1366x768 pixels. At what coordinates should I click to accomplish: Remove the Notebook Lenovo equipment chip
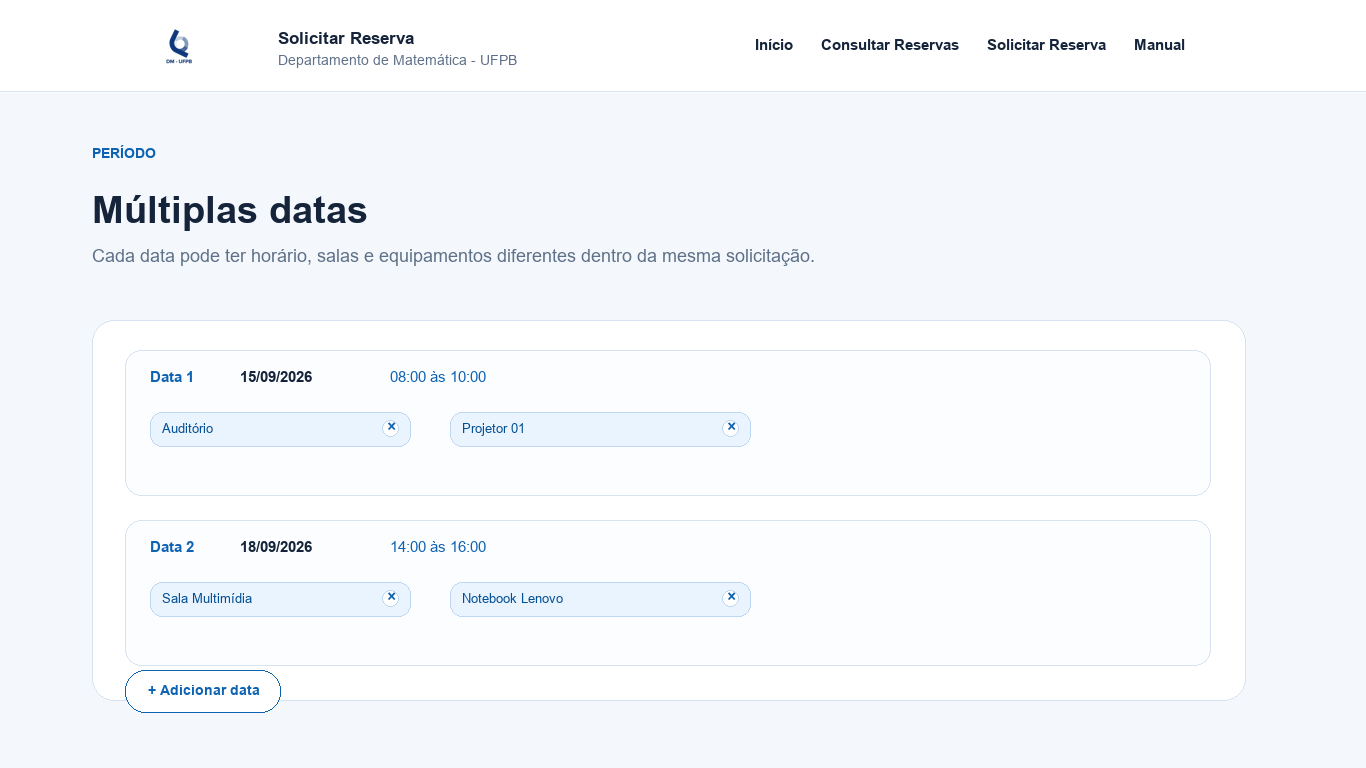coord(731,597)
